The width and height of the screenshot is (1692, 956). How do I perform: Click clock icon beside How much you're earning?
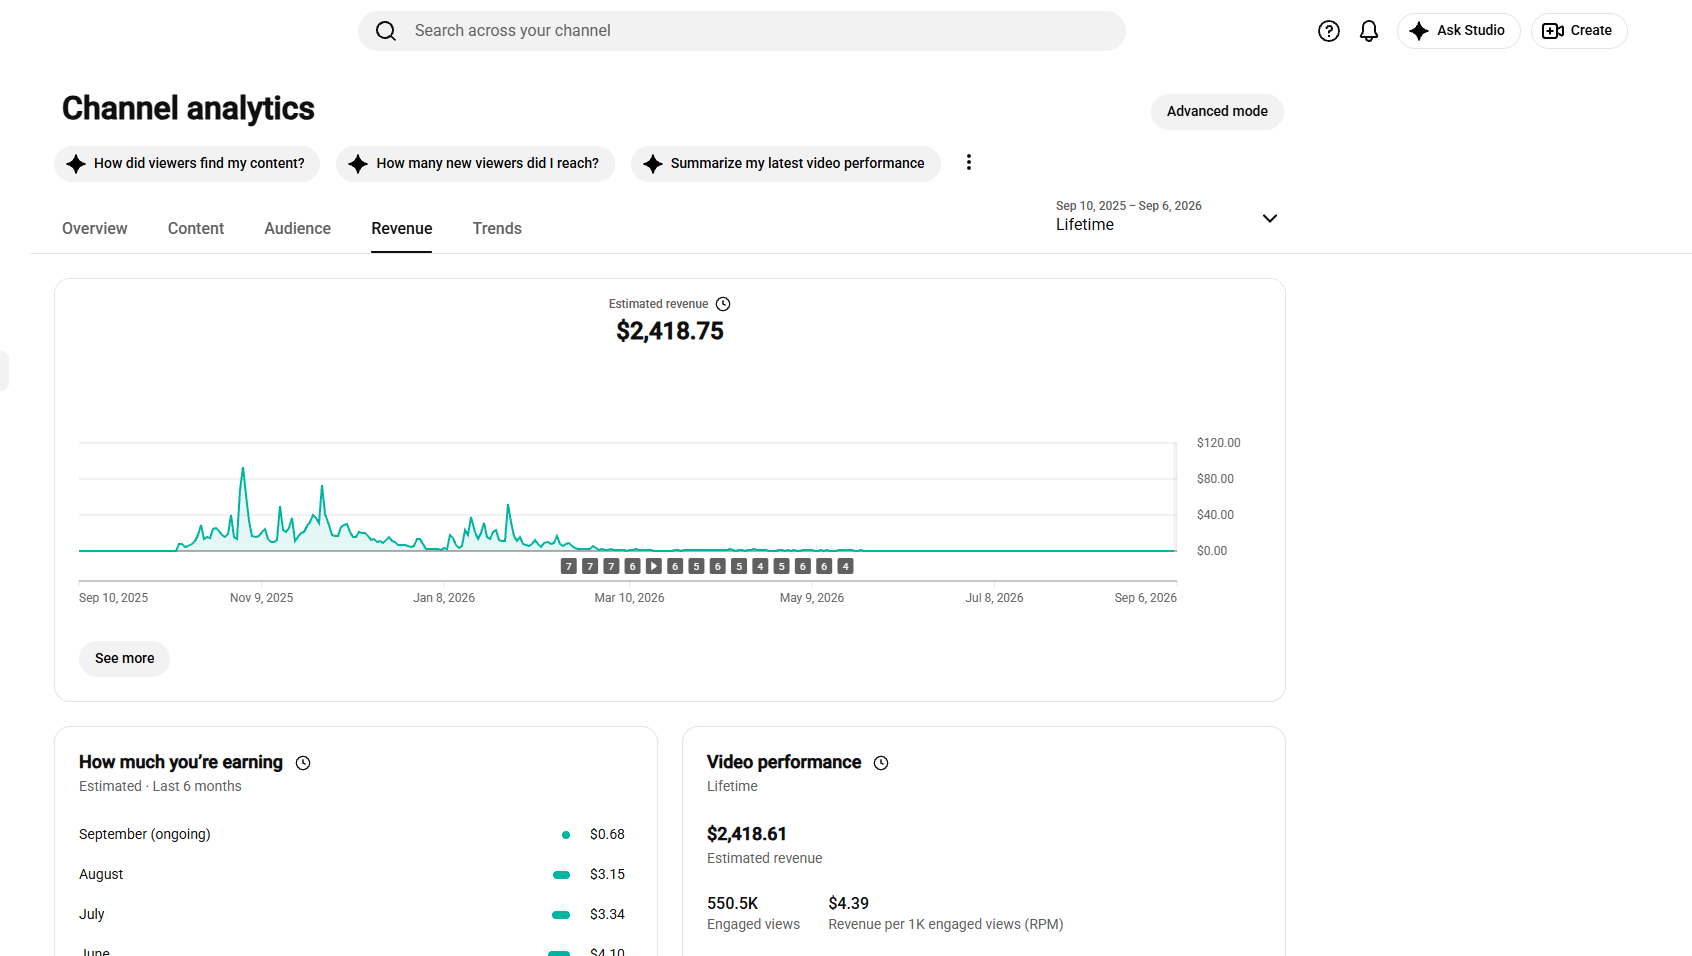click(303, 763)
